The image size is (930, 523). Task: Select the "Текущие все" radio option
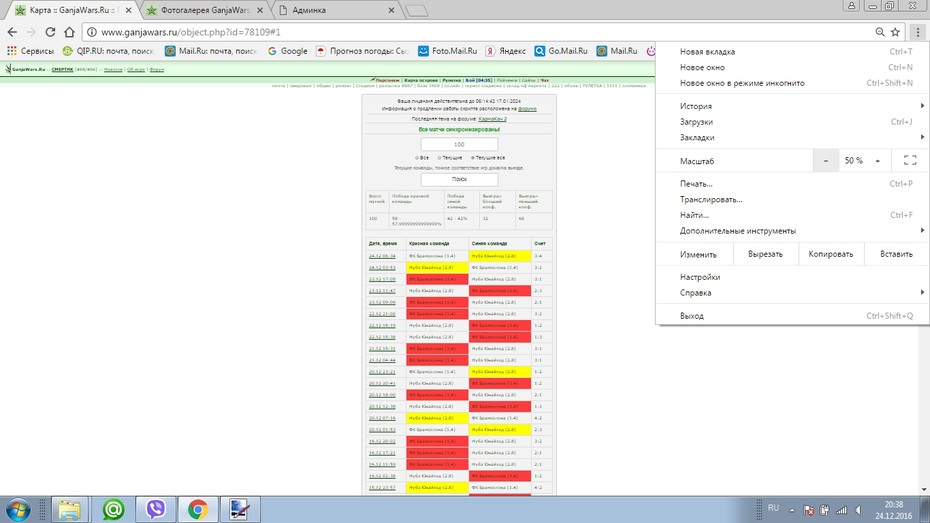click(473, 158)
